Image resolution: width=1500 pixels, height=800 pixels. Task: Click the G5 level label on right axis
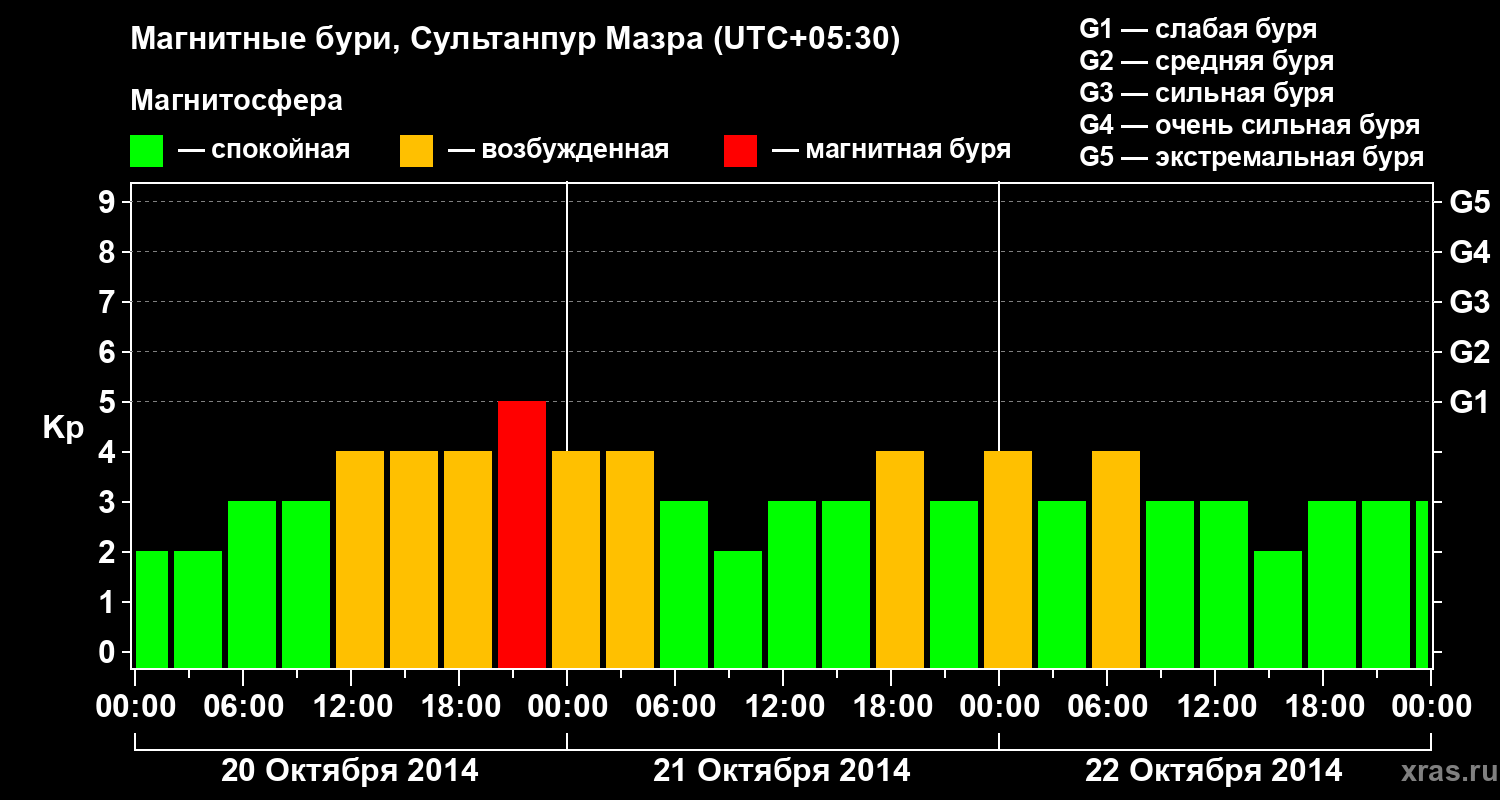point(1469,202)
